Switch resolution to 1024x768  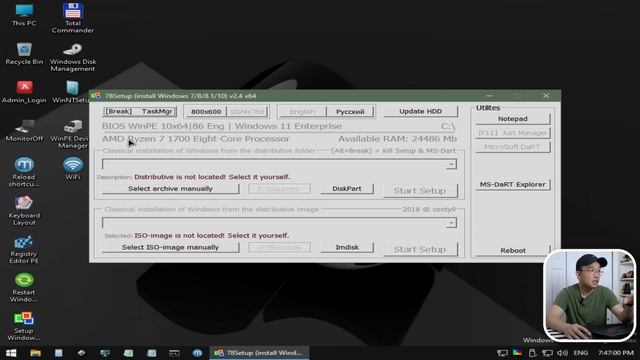(x=247, y=111)
